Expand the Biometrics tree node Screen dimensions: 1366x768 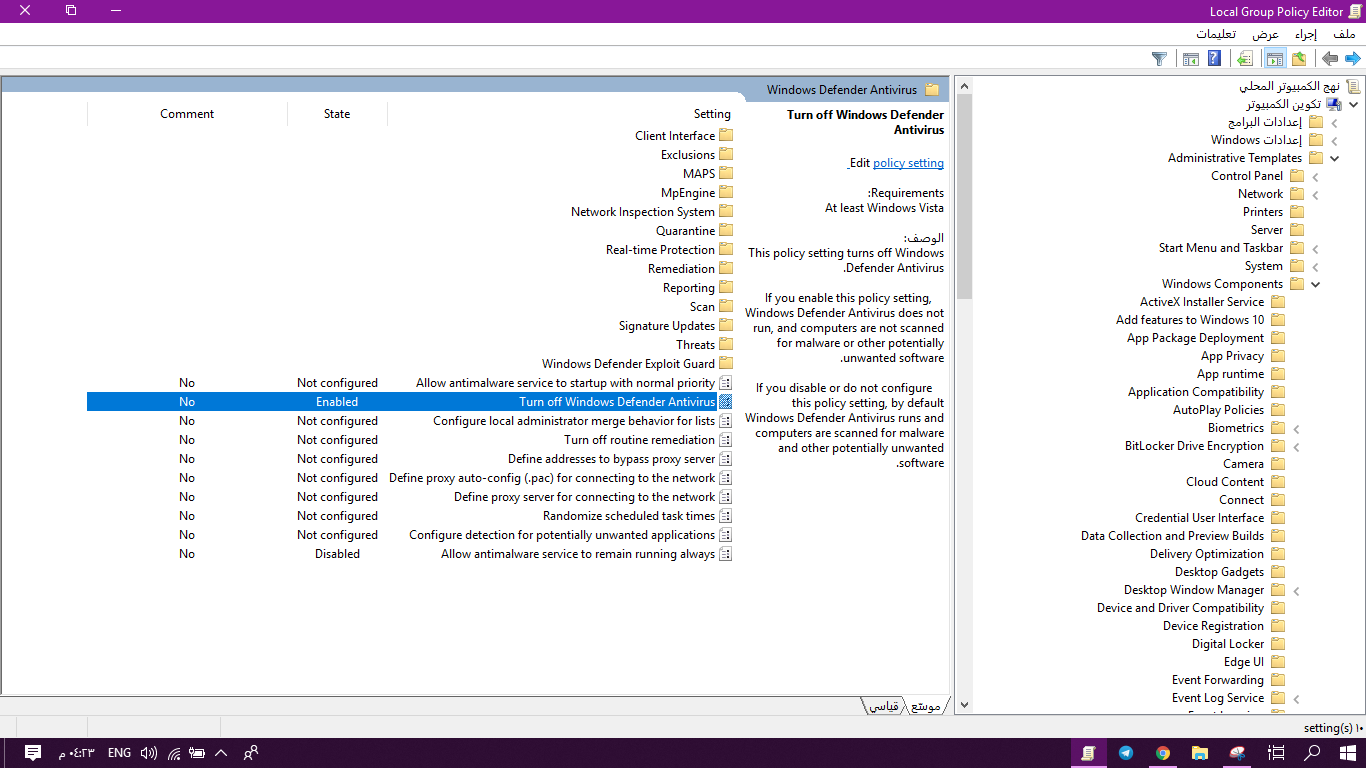click(1296, 428)
